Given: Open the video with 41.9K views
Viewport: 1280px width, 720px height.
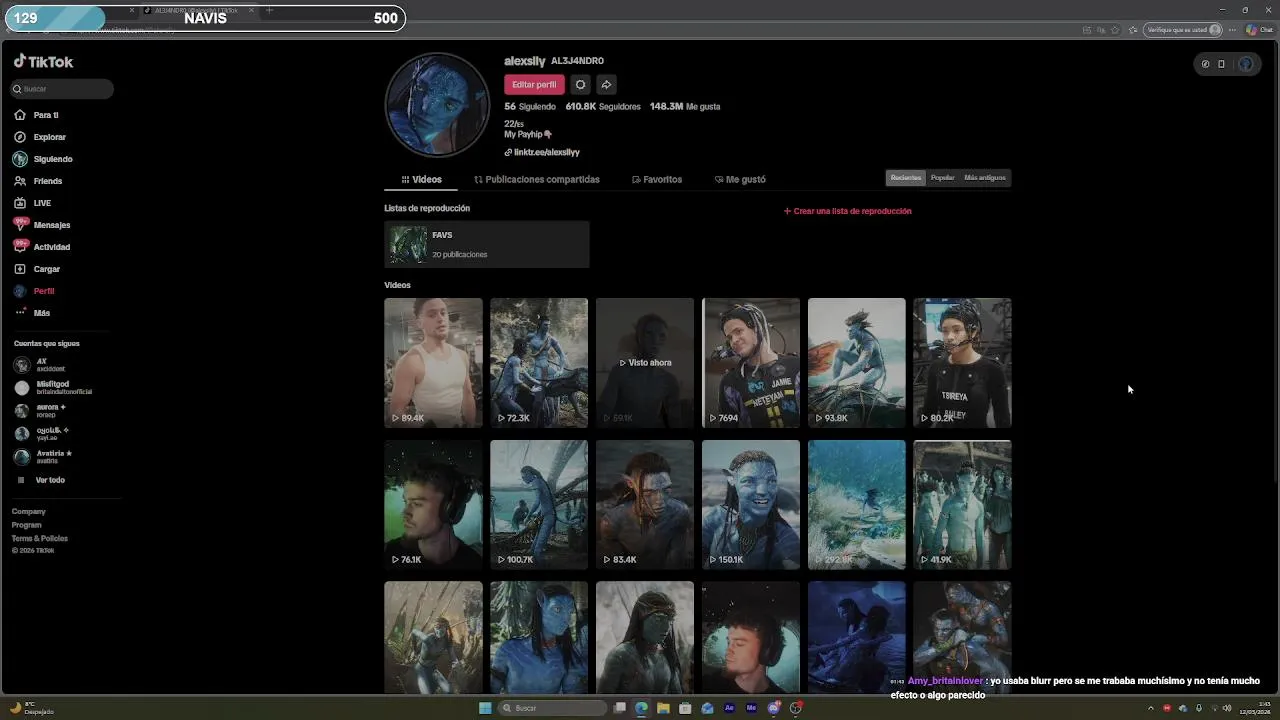Looking at the screenshot, I should coord(962,505).
